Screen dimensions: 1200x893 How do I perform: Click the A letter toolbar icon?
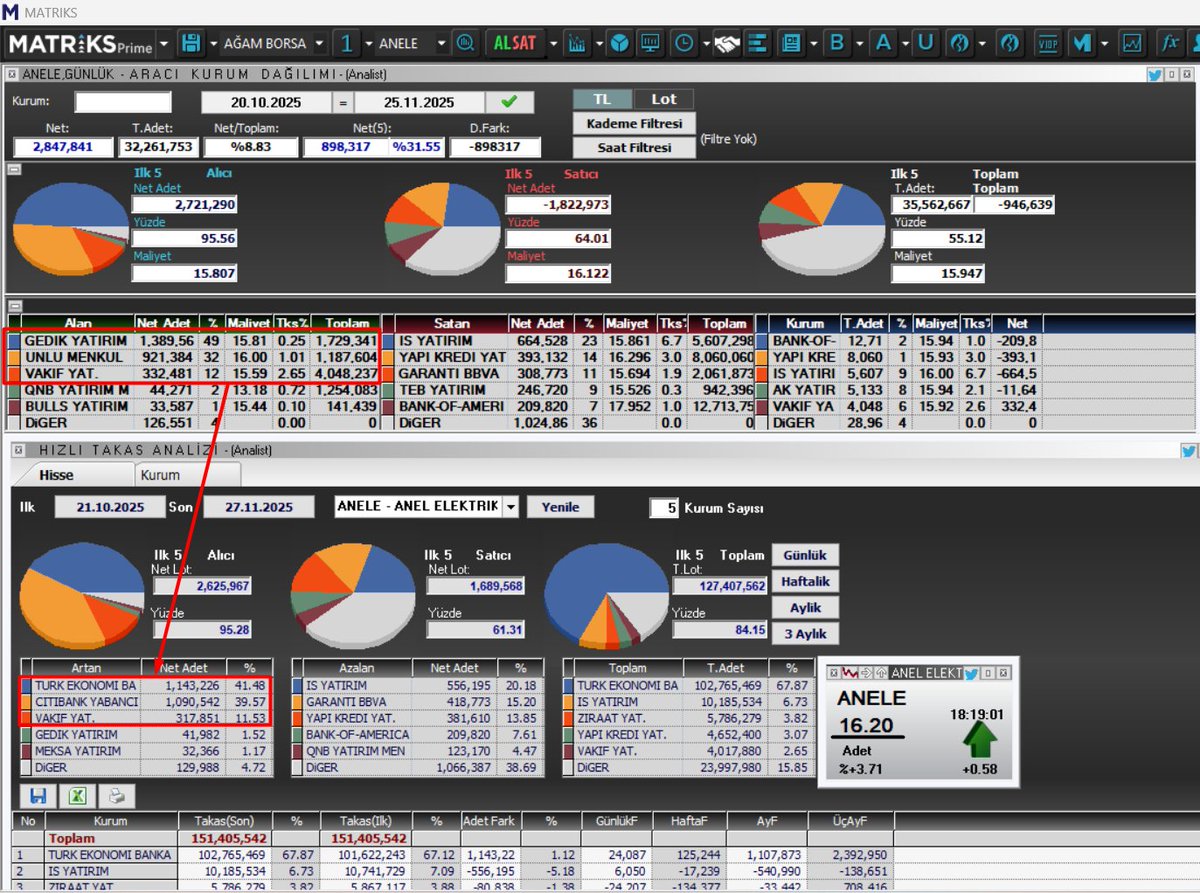coord(883,43)
